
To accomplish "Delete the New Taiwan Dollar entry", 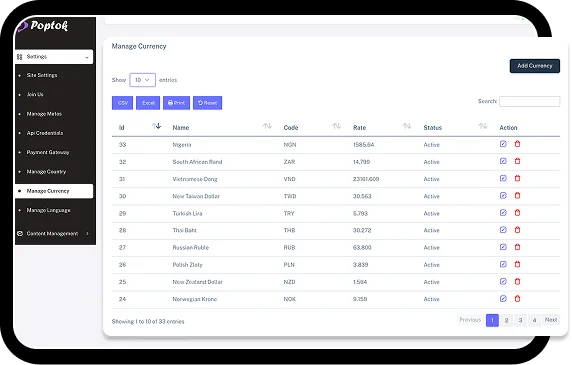I will [x=517, y=195].
